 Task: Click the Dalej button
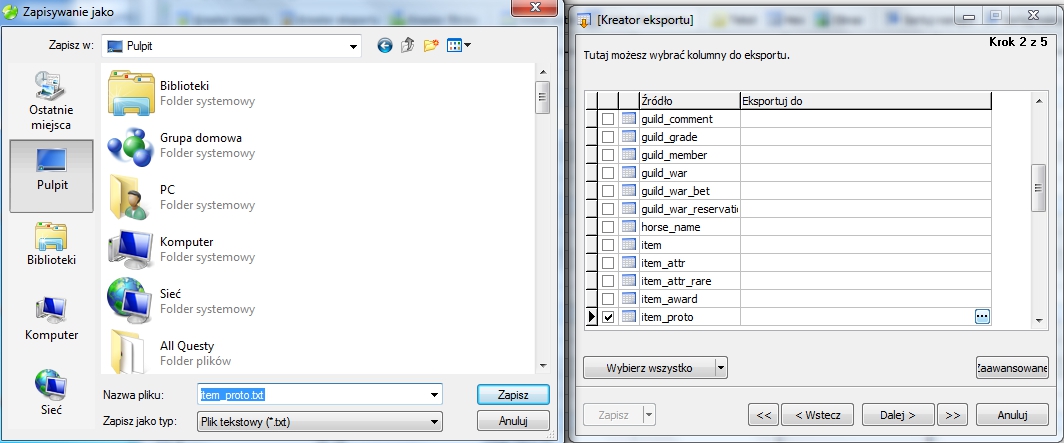point(898,415)
